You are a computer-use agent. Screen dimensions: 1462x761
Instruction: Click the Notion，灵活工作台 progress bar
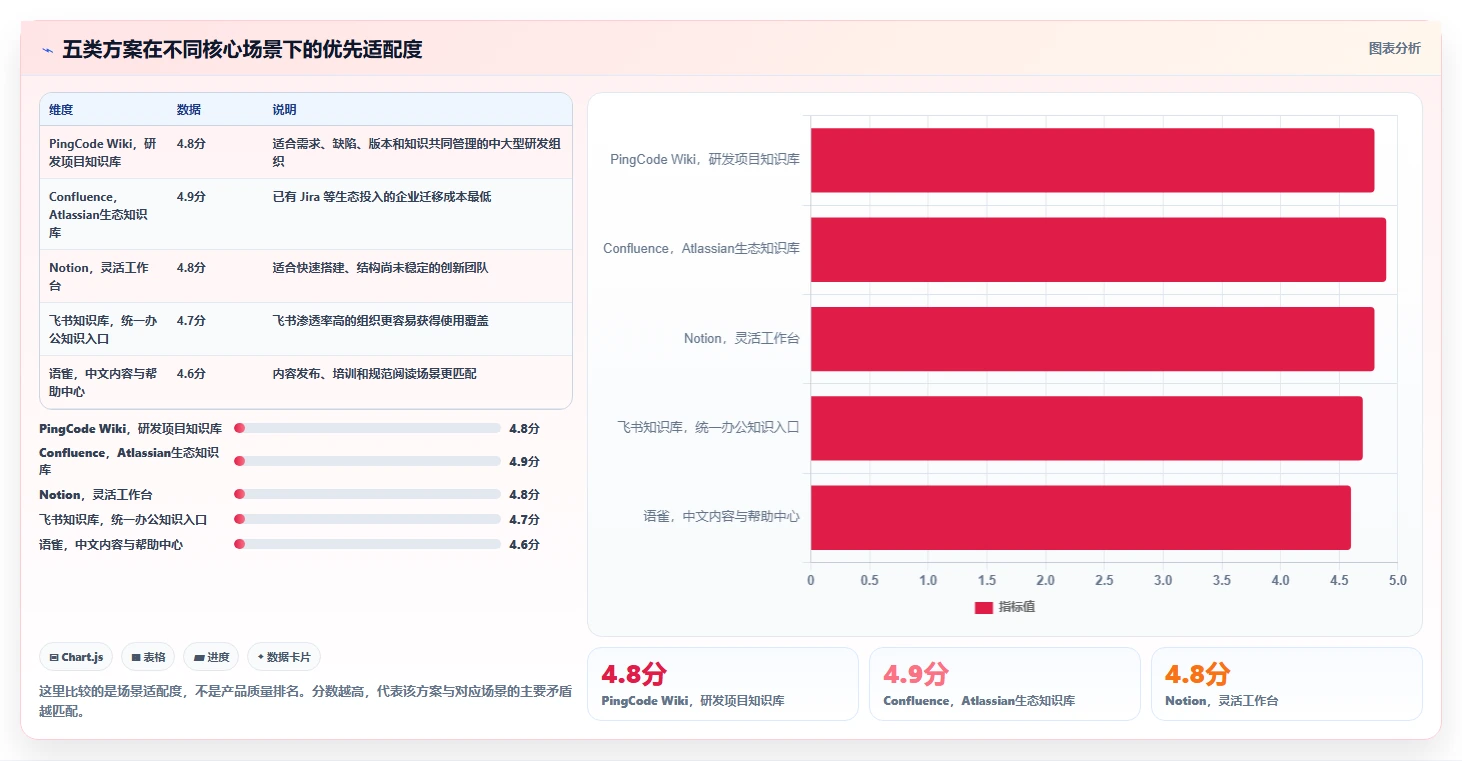point(367,494)
